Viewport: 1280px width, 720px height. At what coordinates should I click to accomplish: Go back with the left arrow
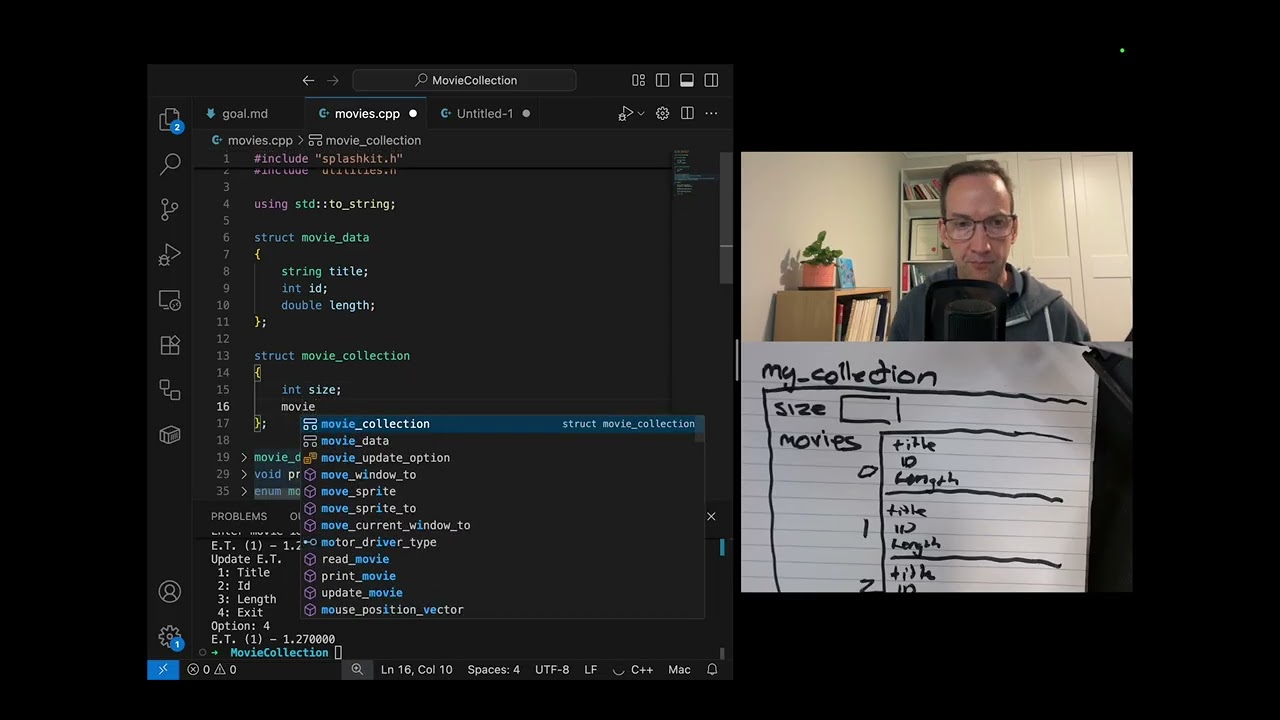(308, 80)
